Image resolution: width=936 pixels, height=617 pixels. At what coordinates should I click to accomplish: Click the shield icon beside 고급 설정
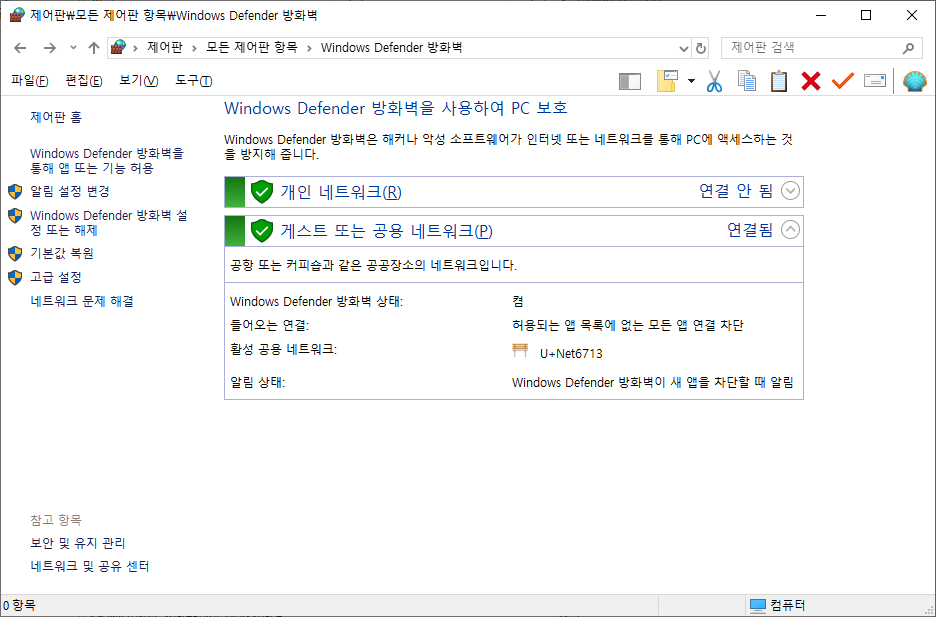(x=15, y=277)
